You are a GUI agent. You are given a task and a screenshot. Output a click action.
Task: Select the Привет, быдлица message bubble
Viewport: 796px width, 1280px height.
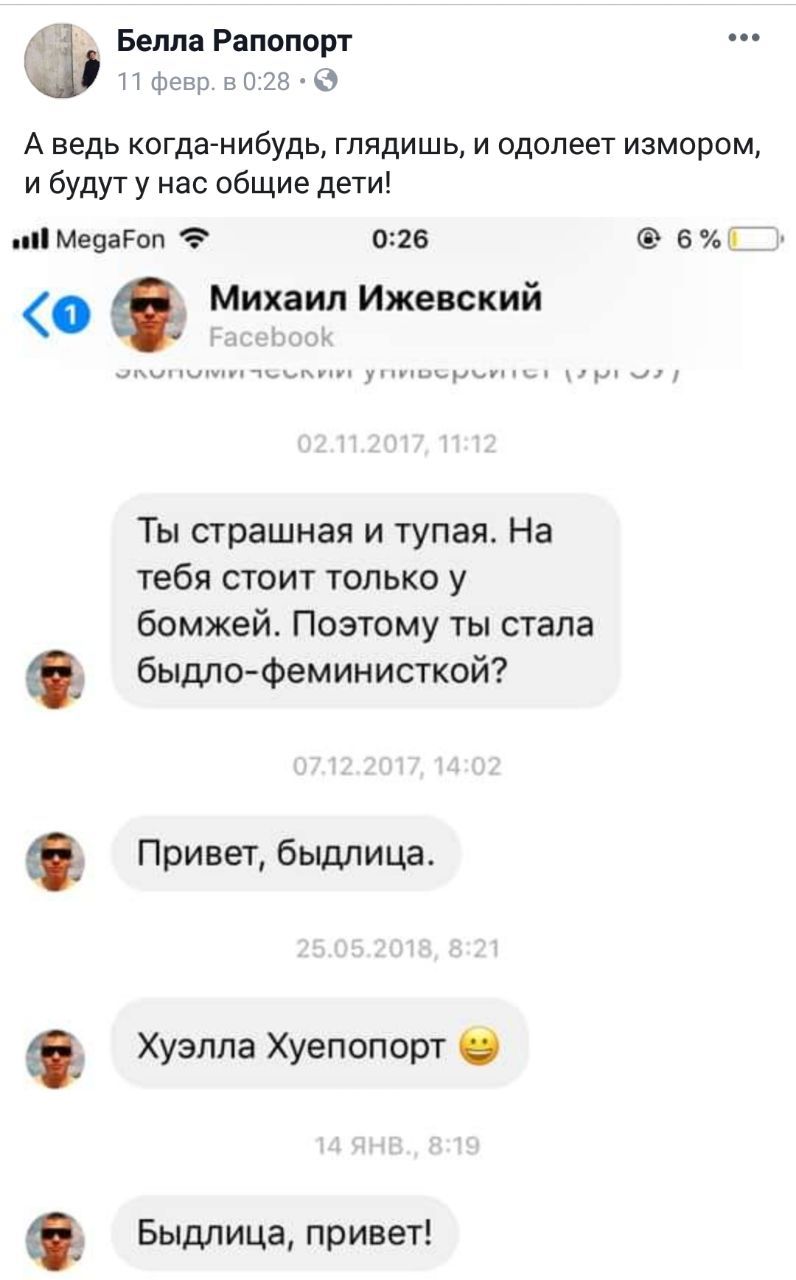(287, 854)
